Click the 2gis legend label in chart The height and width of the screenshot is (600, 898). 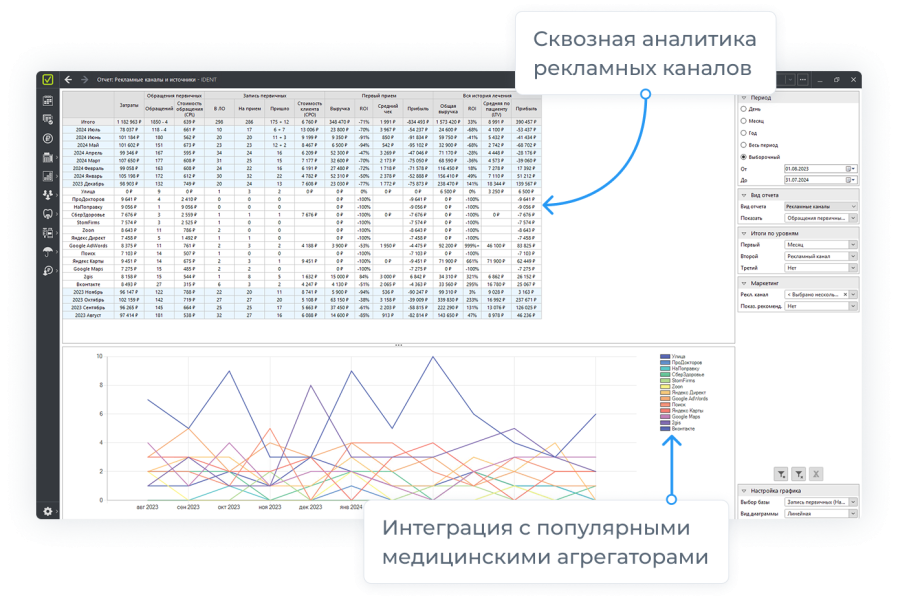coord(676,423)
